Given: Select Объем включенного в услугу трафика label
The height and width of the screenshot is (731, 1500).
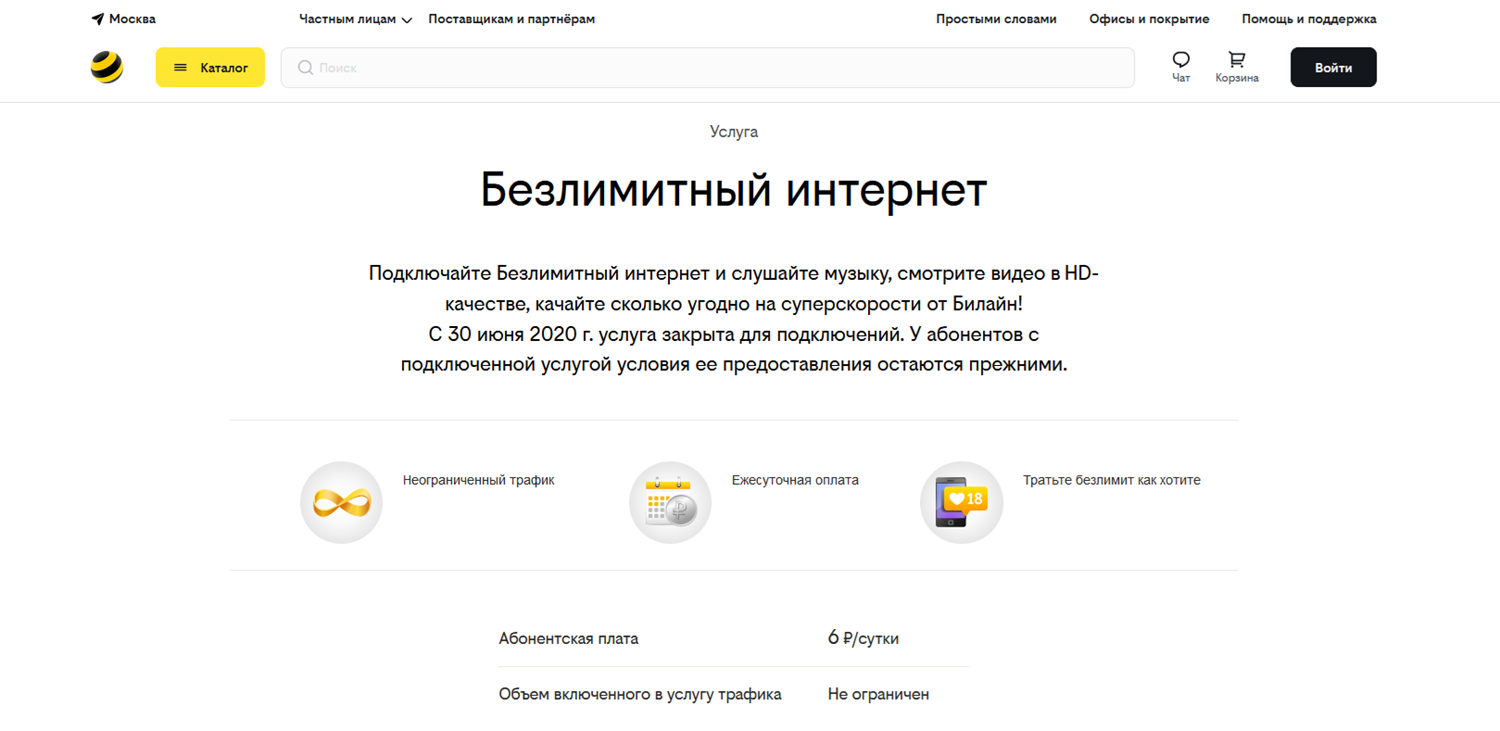Looking at the screenshot, I should coord(640,694).
